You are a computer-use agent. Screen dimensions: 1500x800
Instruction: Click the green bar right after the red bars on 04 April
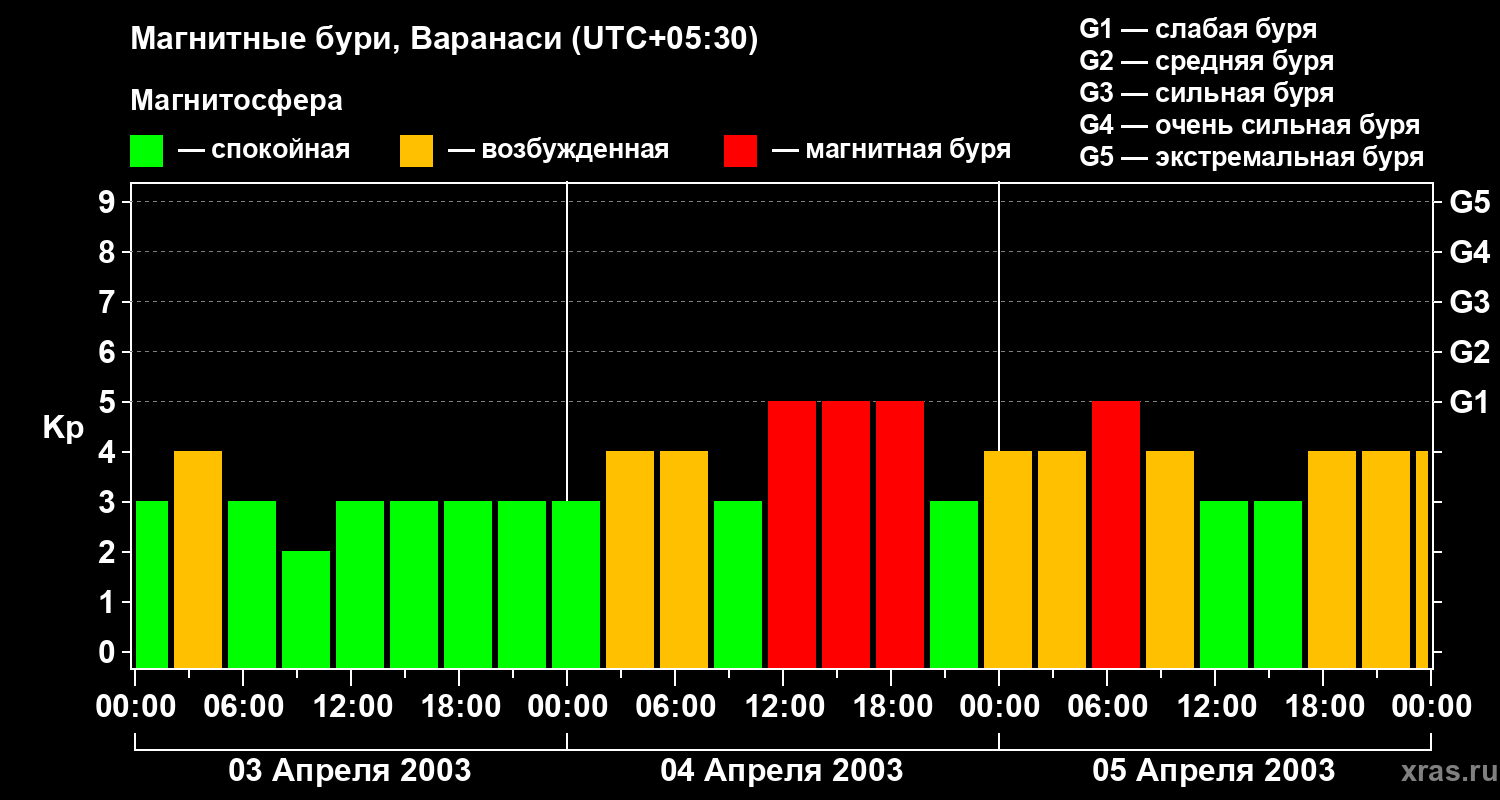954,585
